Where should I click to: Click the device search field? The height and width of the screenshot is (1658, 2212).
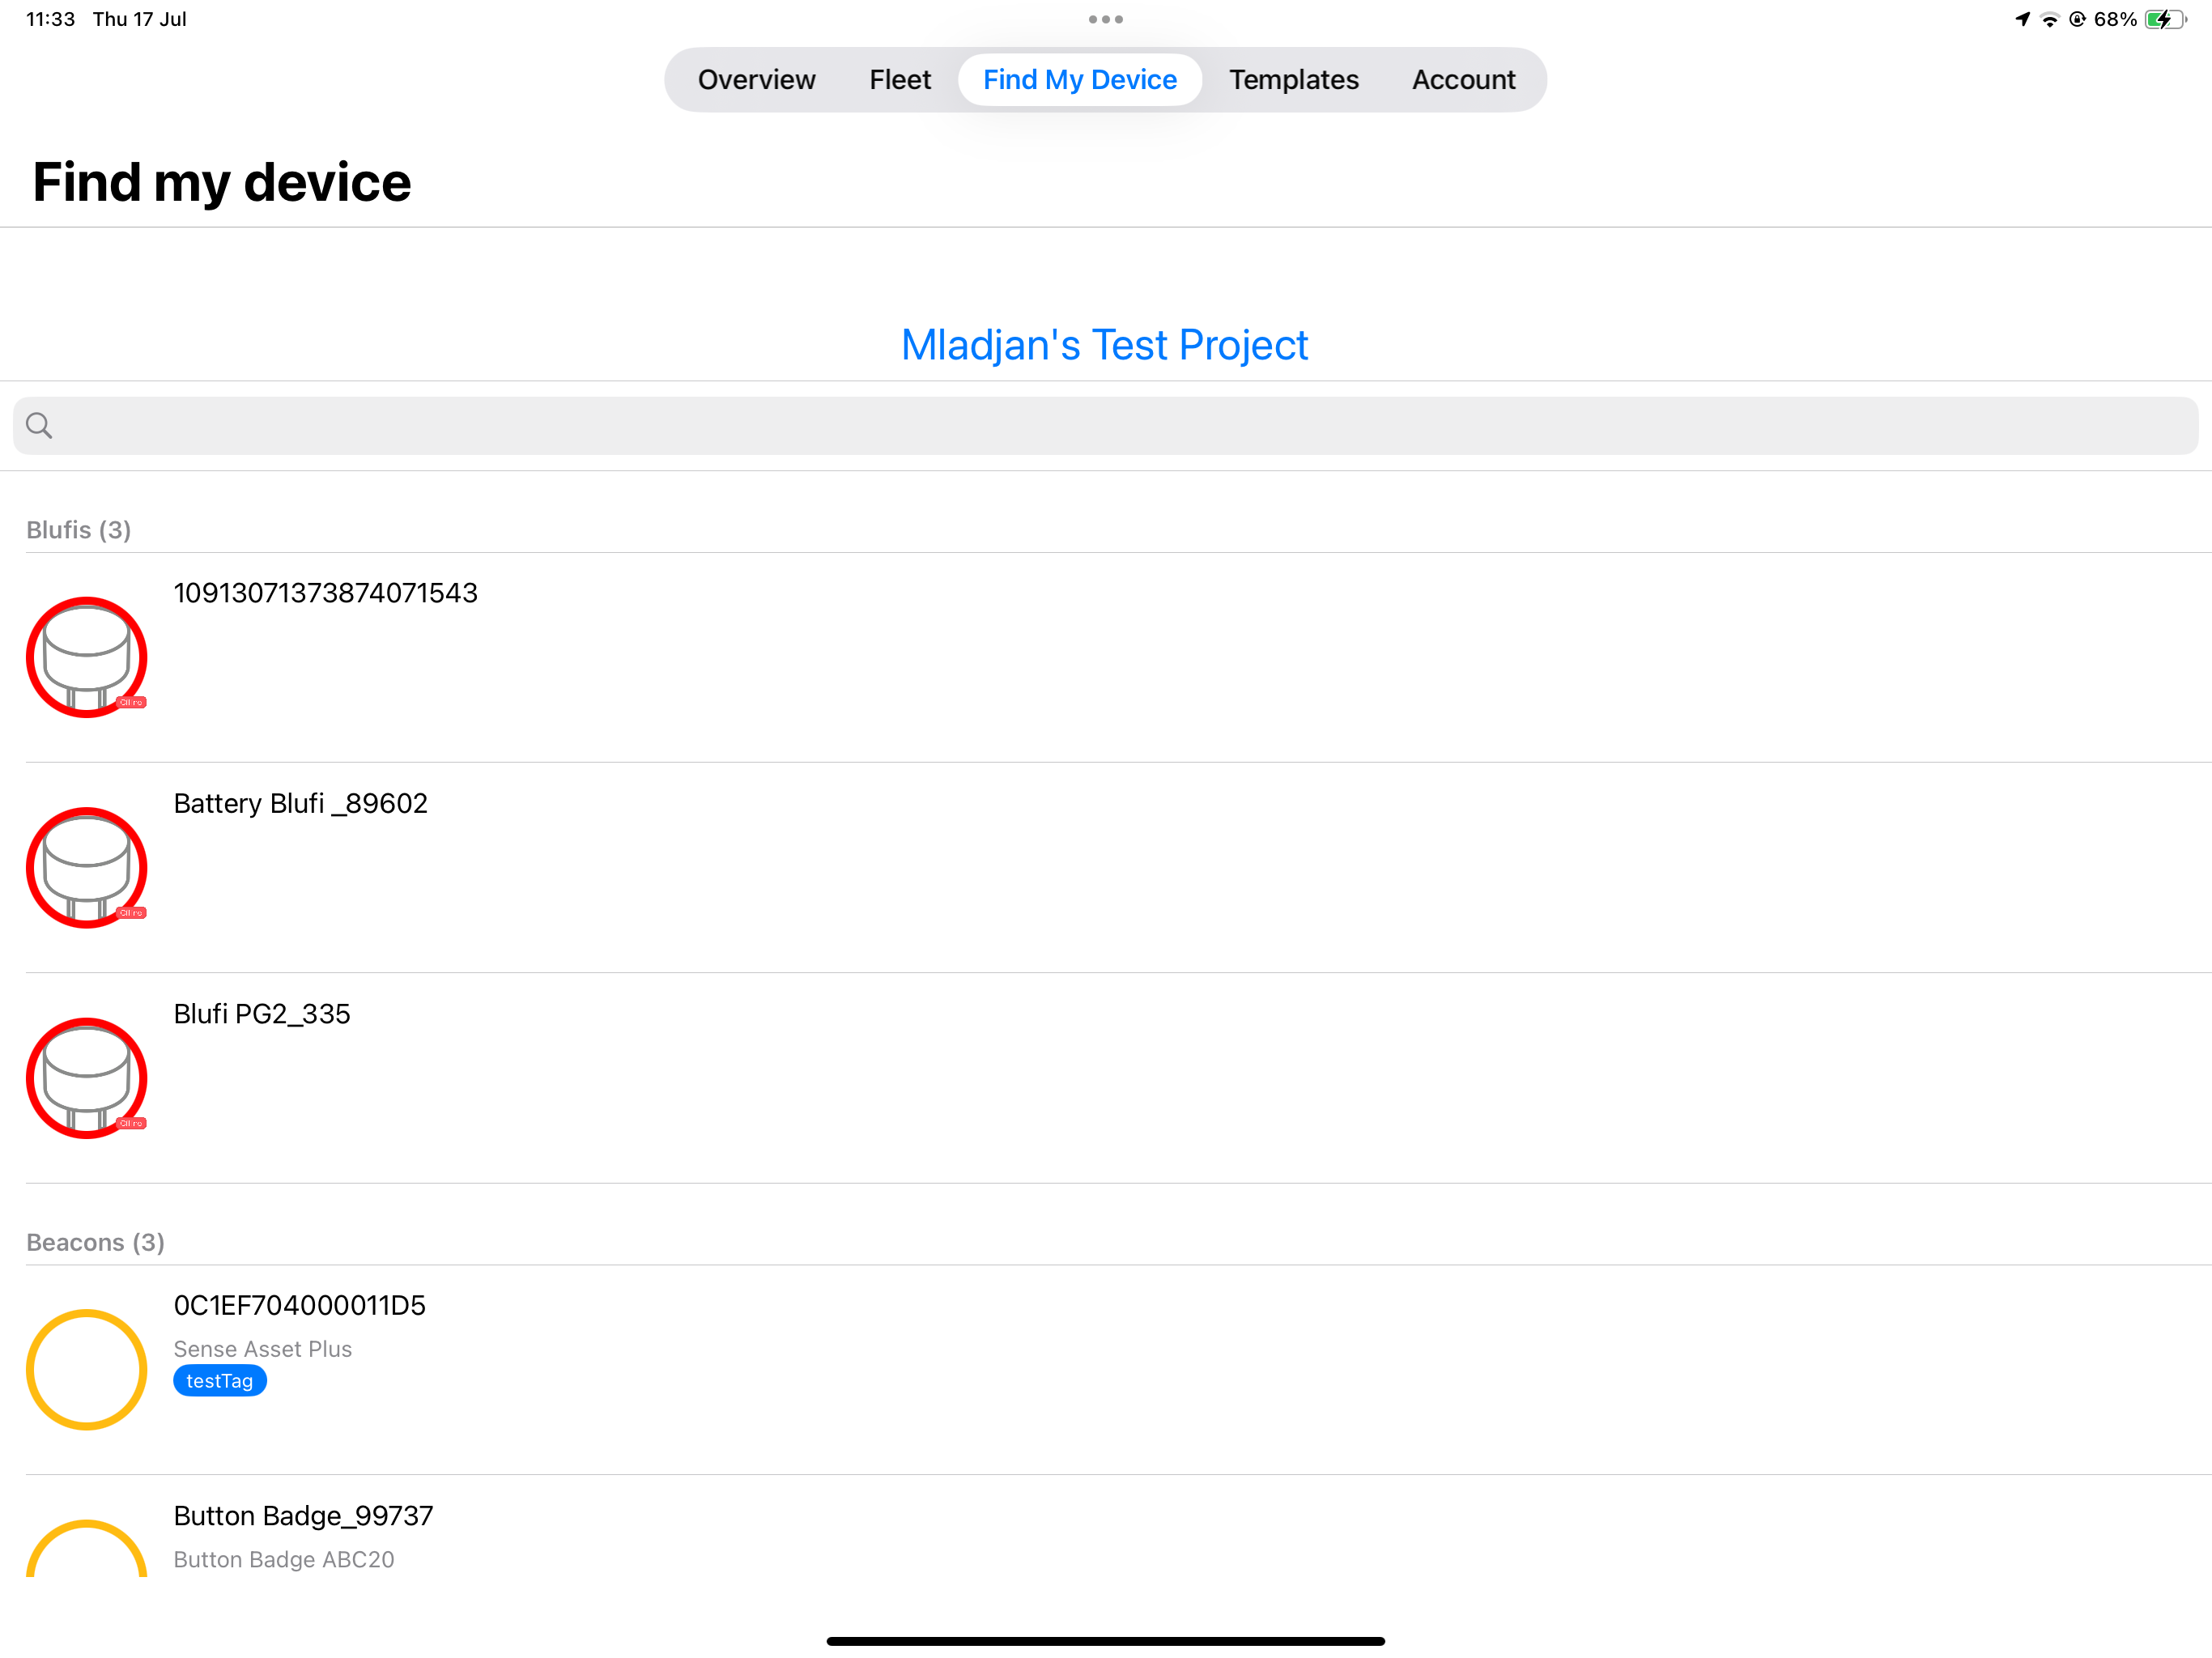[1106, 426]
